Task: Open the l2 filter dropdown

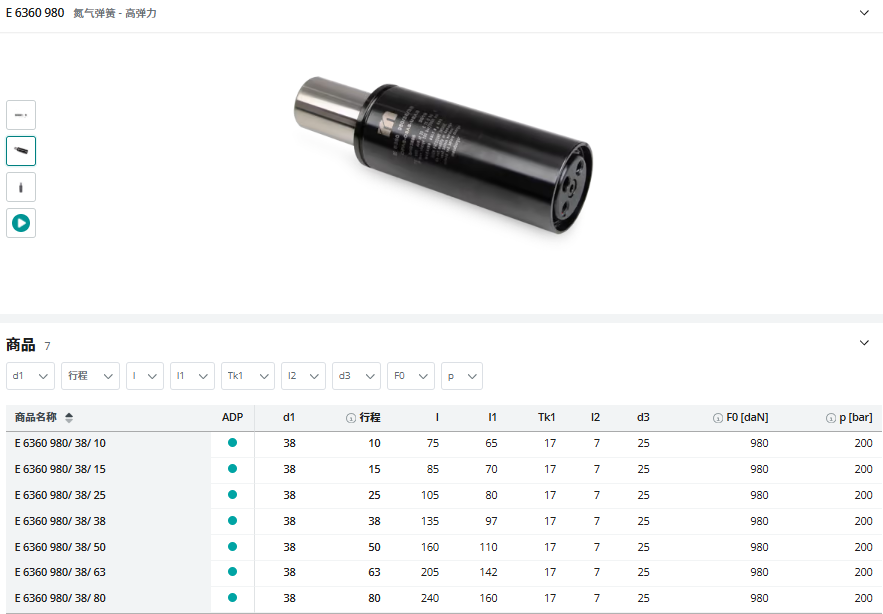Action: tap(303, 376)
